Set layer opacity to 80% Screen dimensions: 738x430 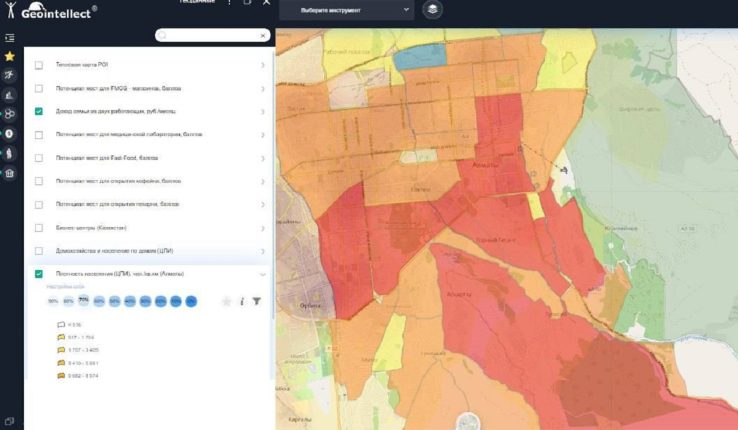[x=68, y=301]
